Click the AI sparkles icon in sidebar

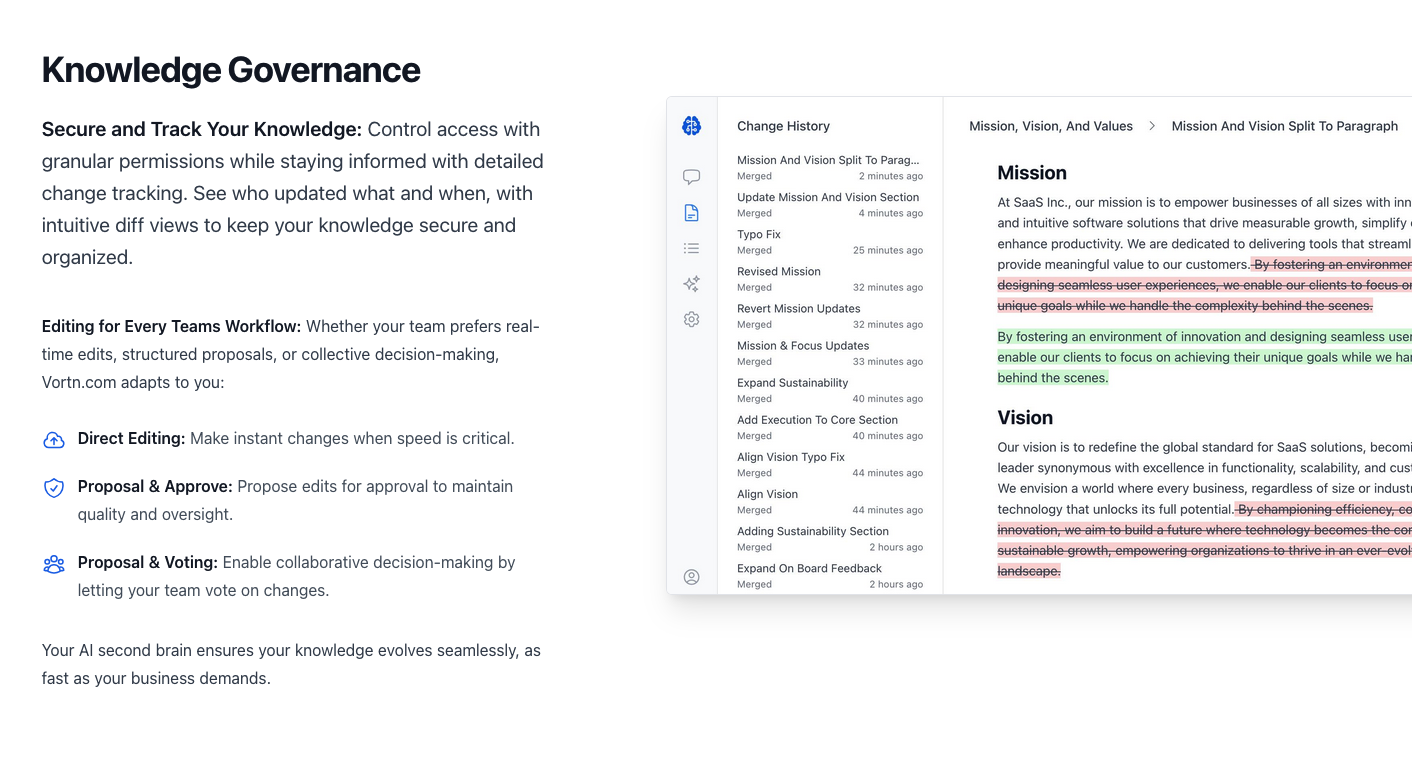[691, 284]
